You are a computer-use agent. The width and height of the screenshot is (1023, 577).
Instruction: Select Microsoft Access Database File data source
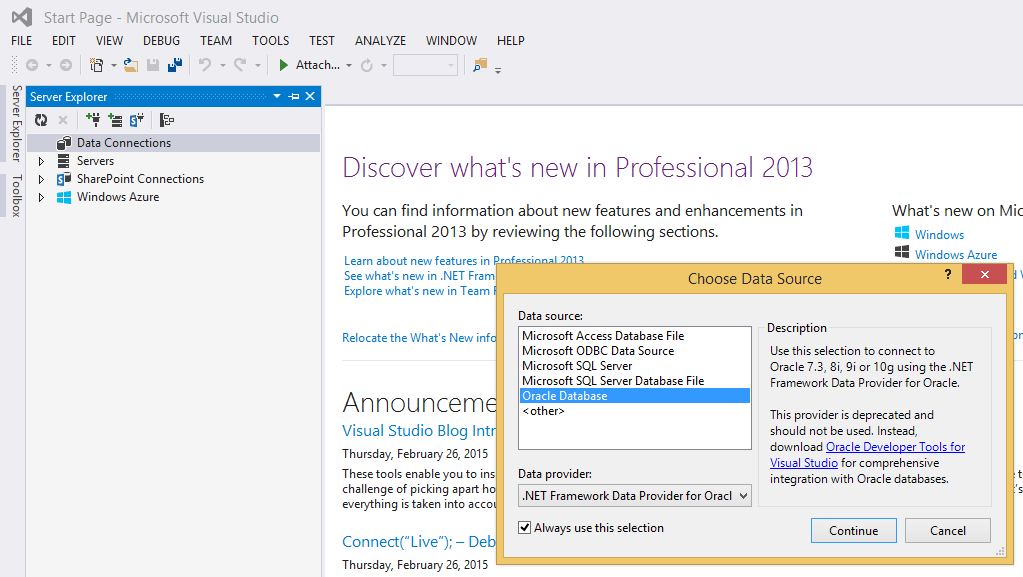[634, 335]
